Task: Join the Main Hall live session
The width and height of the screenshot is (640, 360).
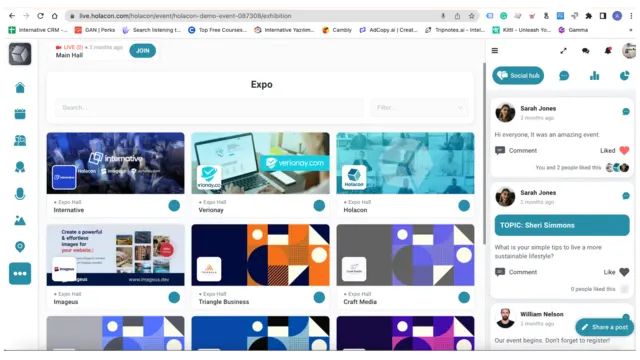Action: [142, 51]
